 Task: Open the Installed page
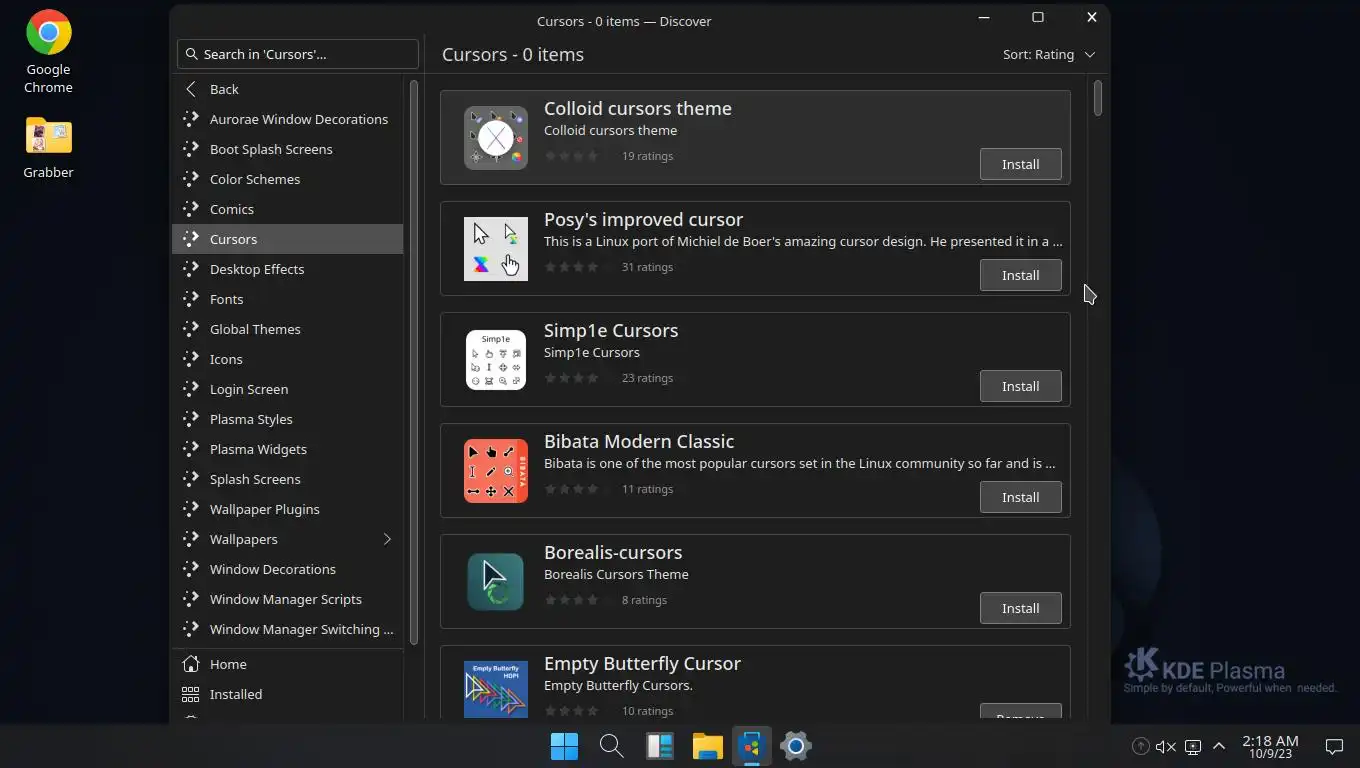coord(288,694)
